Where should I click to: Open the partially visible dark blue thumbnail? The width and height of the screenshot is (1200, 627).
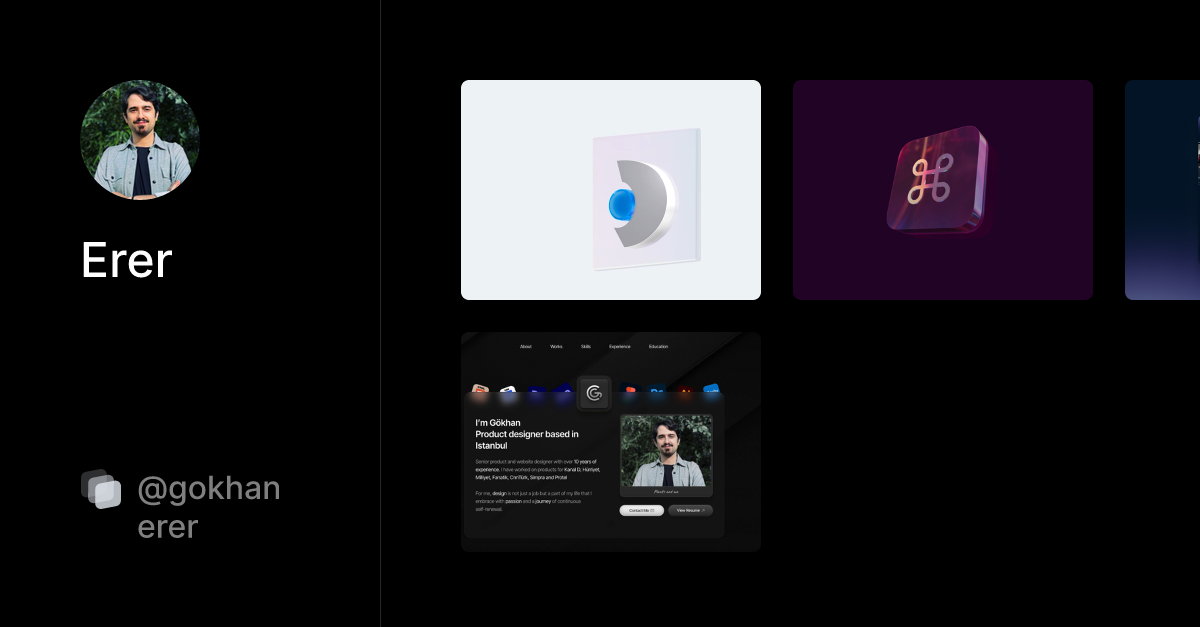[x=1163, y=190]
